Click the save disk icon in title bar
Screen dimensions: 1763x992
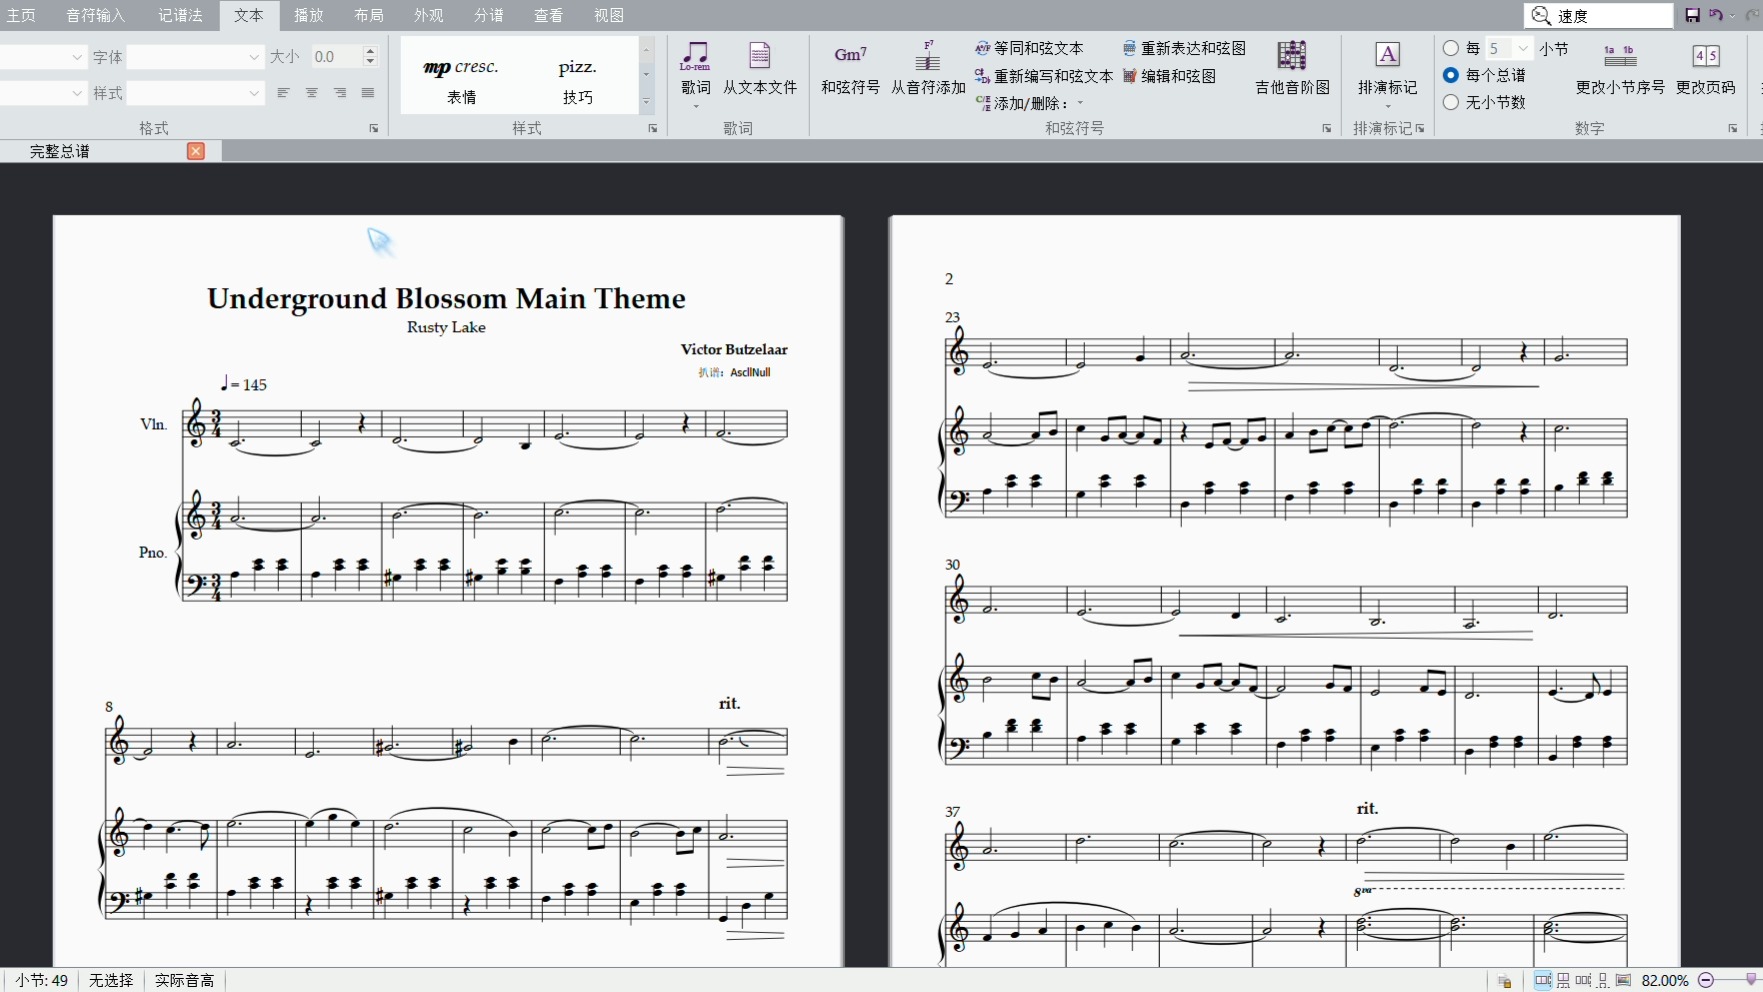(1692, 15)
